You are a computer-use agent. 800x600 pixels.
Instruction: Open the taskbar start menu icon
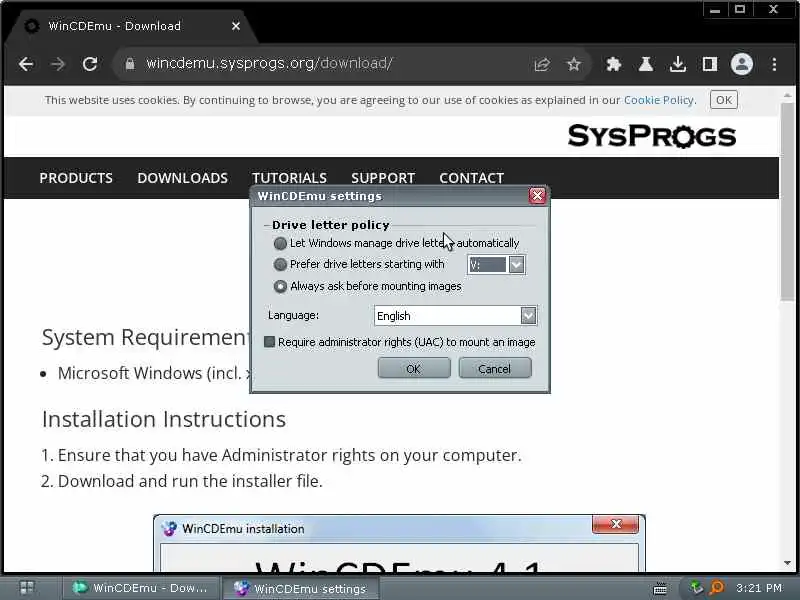click(27, 588)
